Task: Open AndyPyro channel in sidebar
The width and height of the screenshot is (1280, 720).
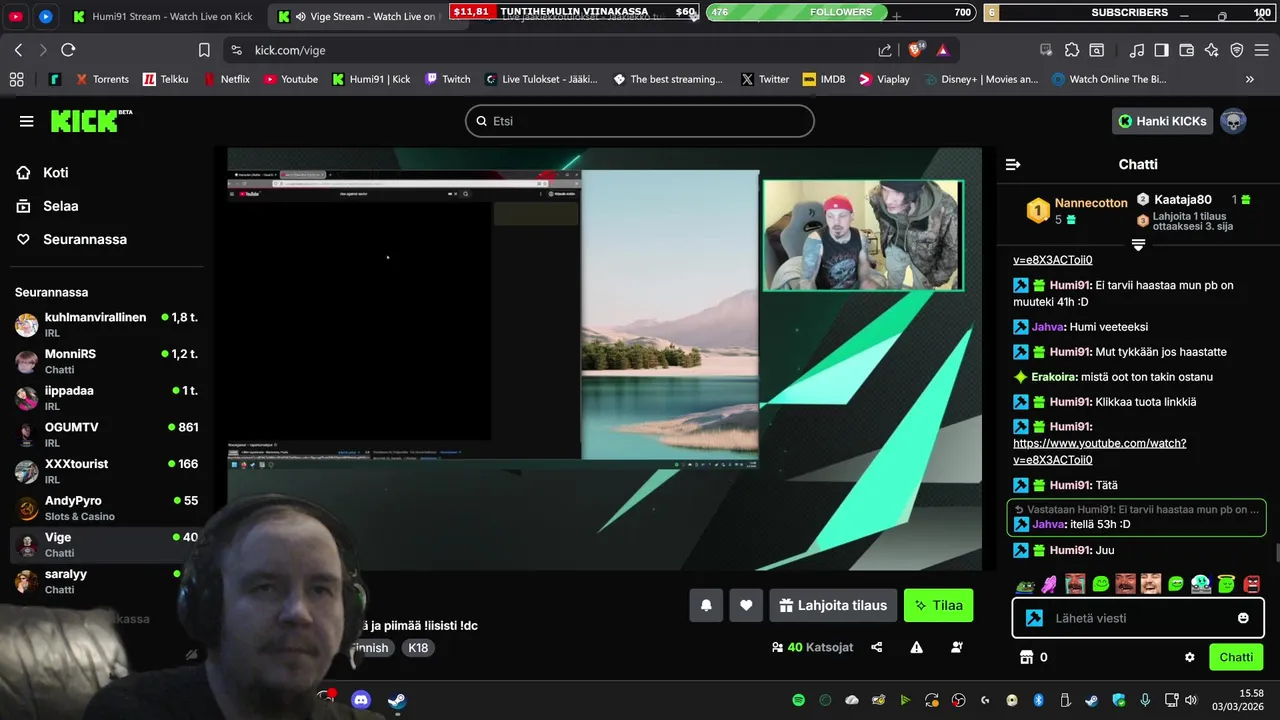Action: tap(106, 508)
